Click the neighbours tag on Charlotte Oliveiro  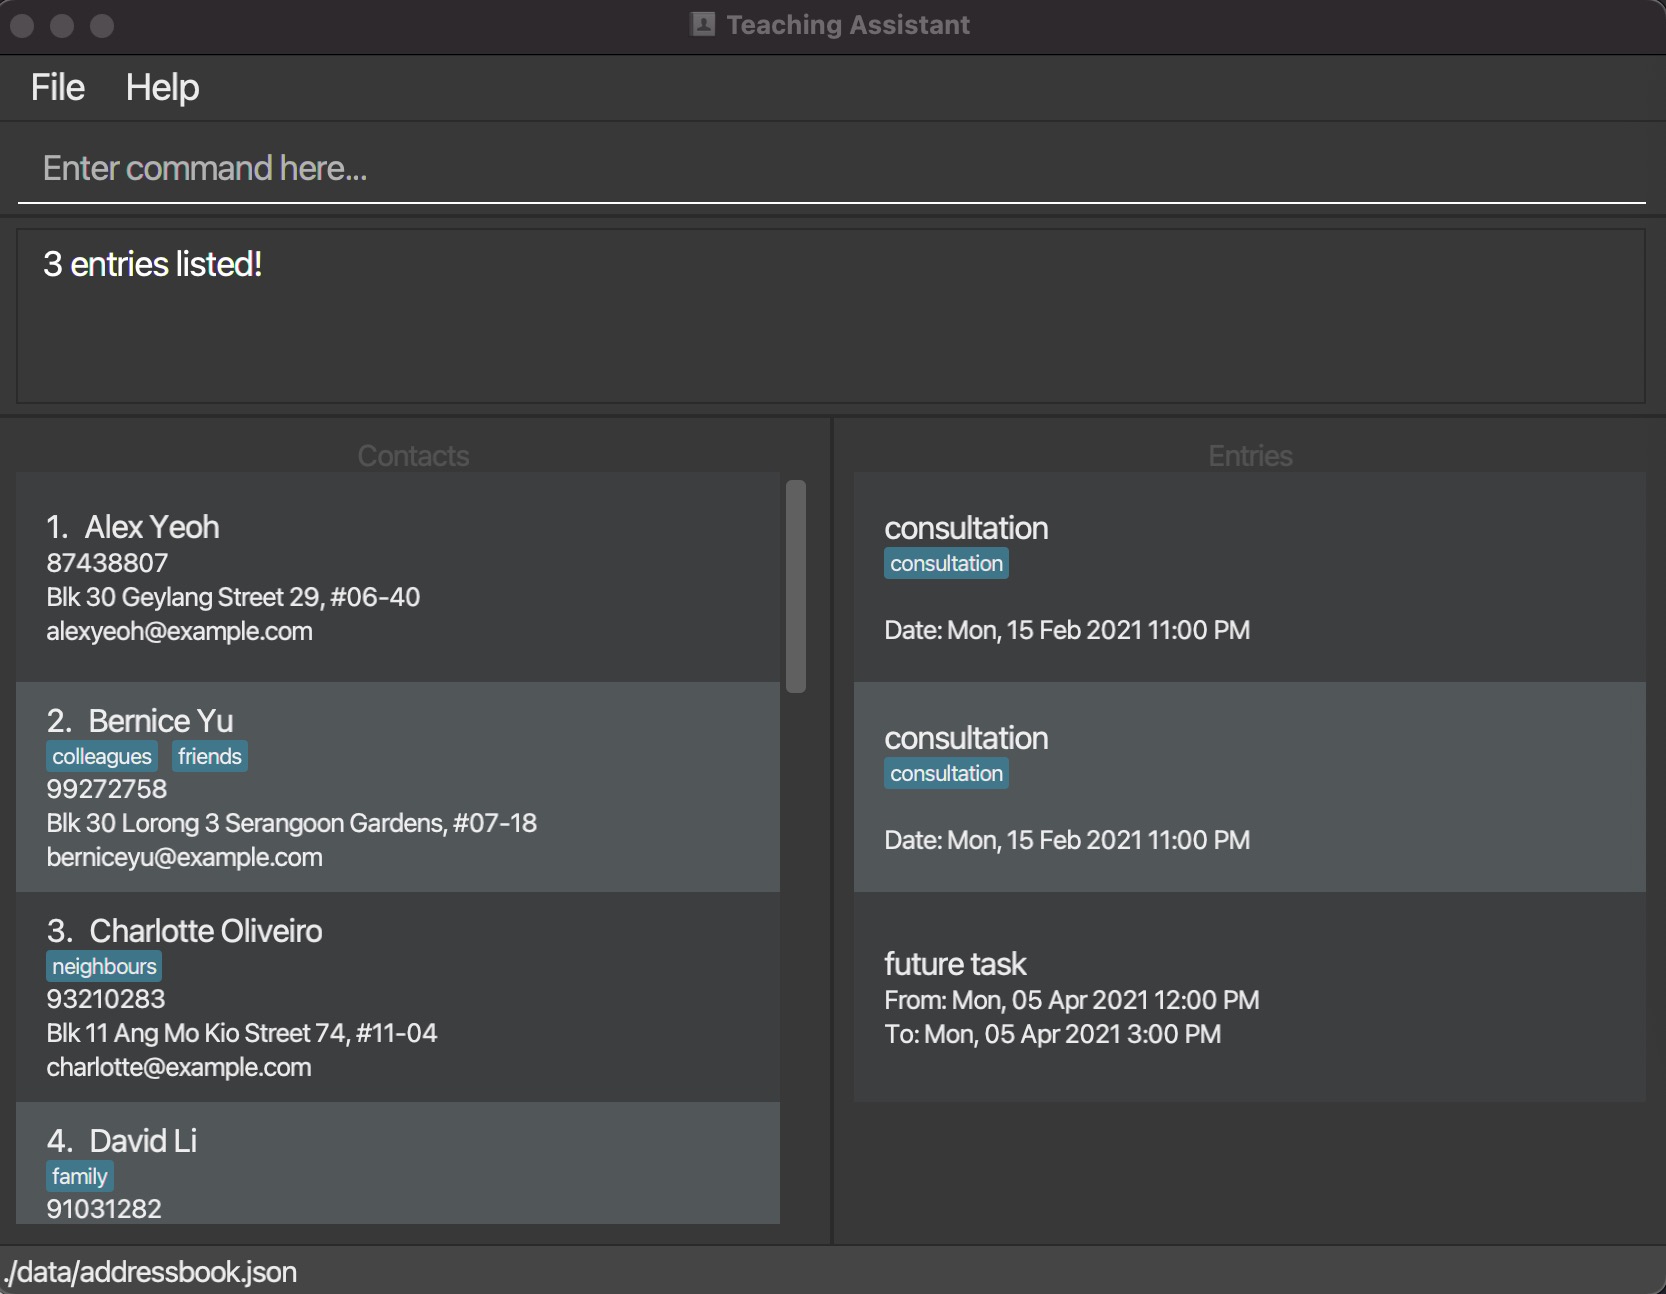(x=104, y=967)
